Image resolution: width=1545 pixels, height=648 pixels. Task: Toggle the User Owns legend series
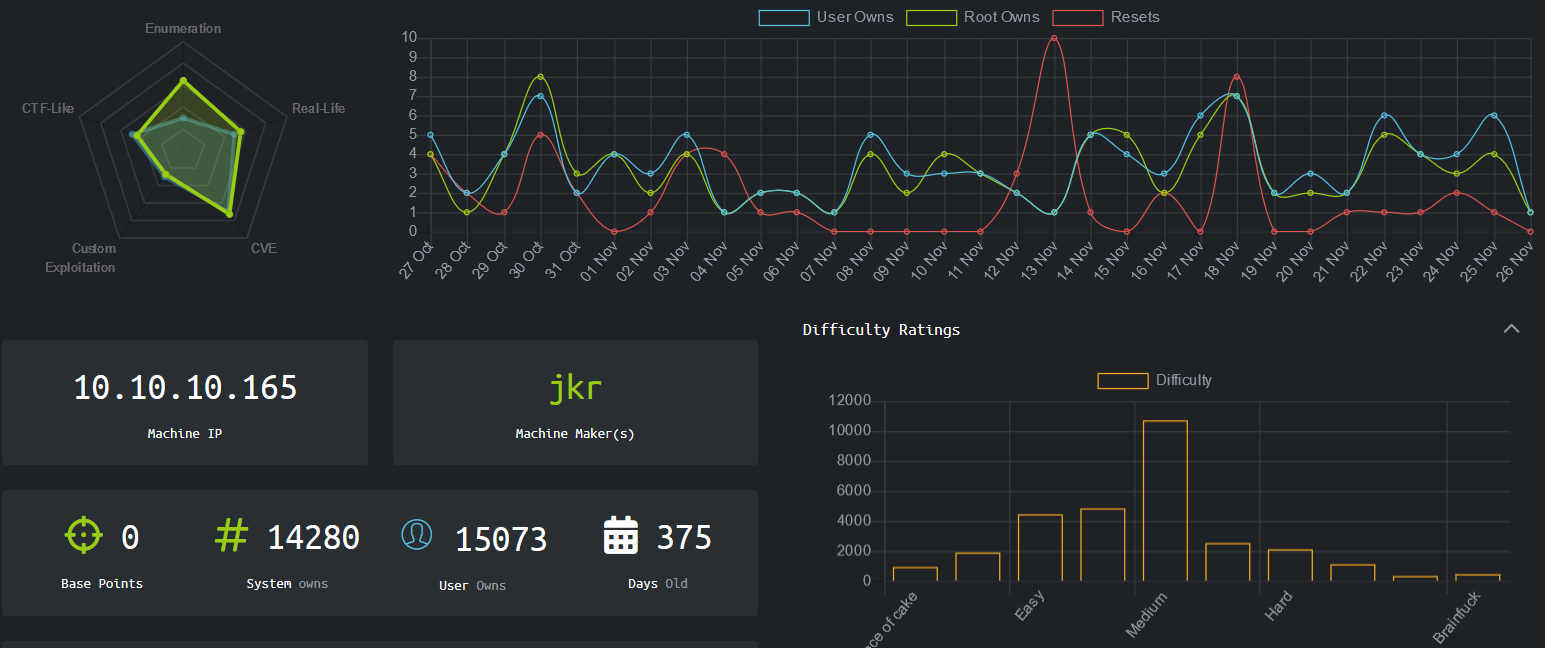[826, 17]
